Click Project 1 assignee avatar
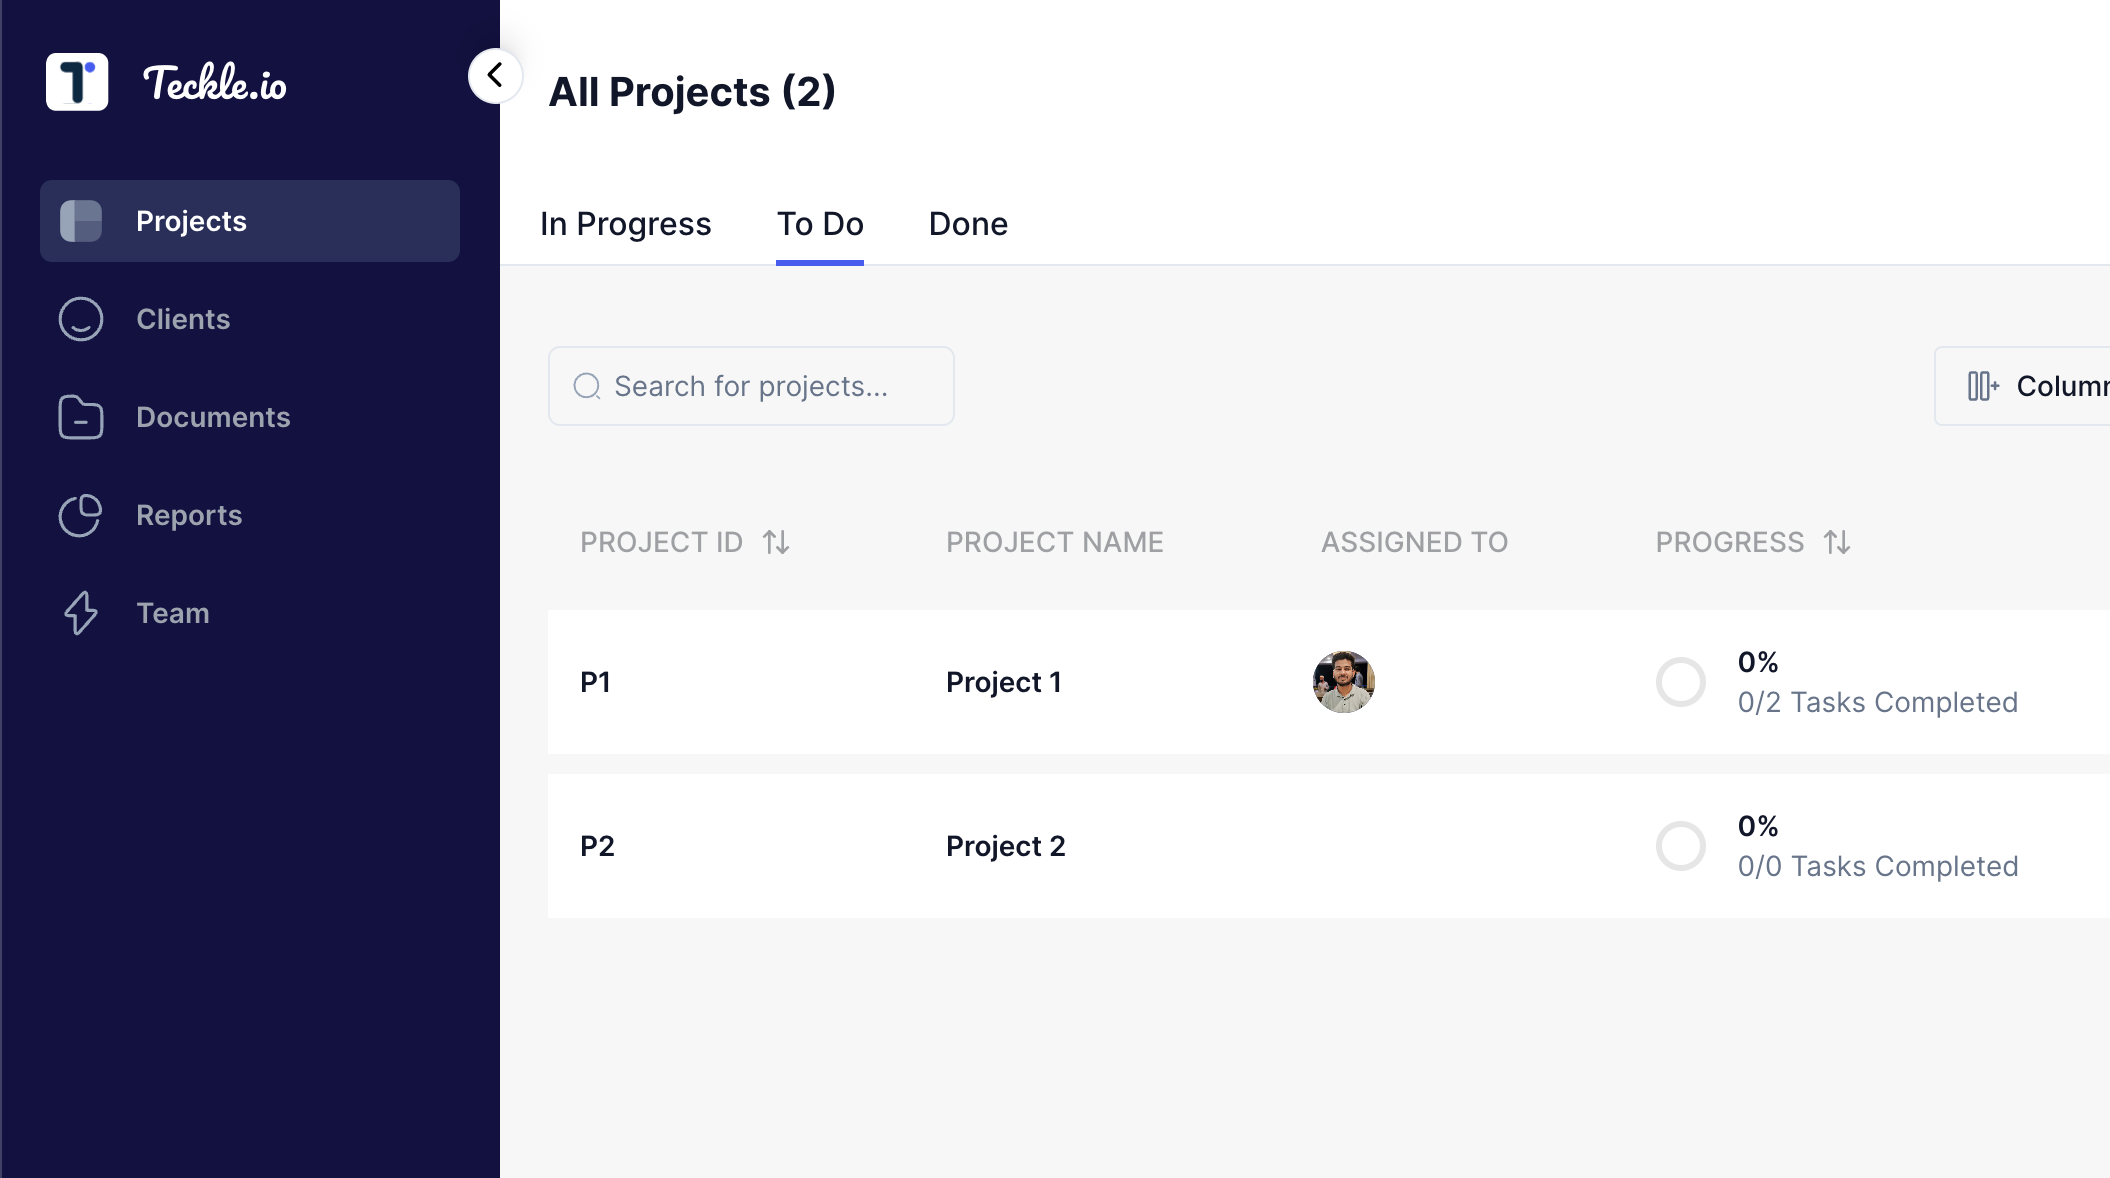This screenshot has width=2110, height=1178. (x=1343, y=682)
